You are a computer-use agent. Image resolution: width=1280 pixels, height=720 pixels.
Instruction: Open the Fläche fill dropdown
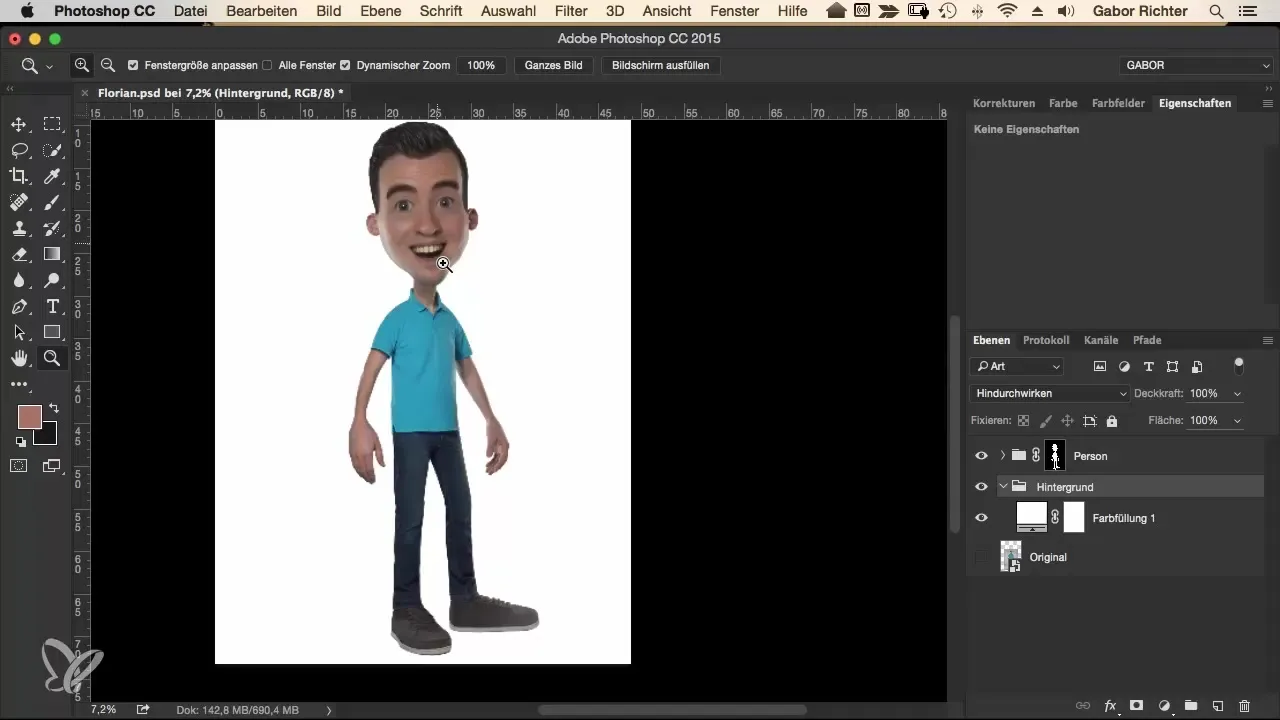[1238, 421]
